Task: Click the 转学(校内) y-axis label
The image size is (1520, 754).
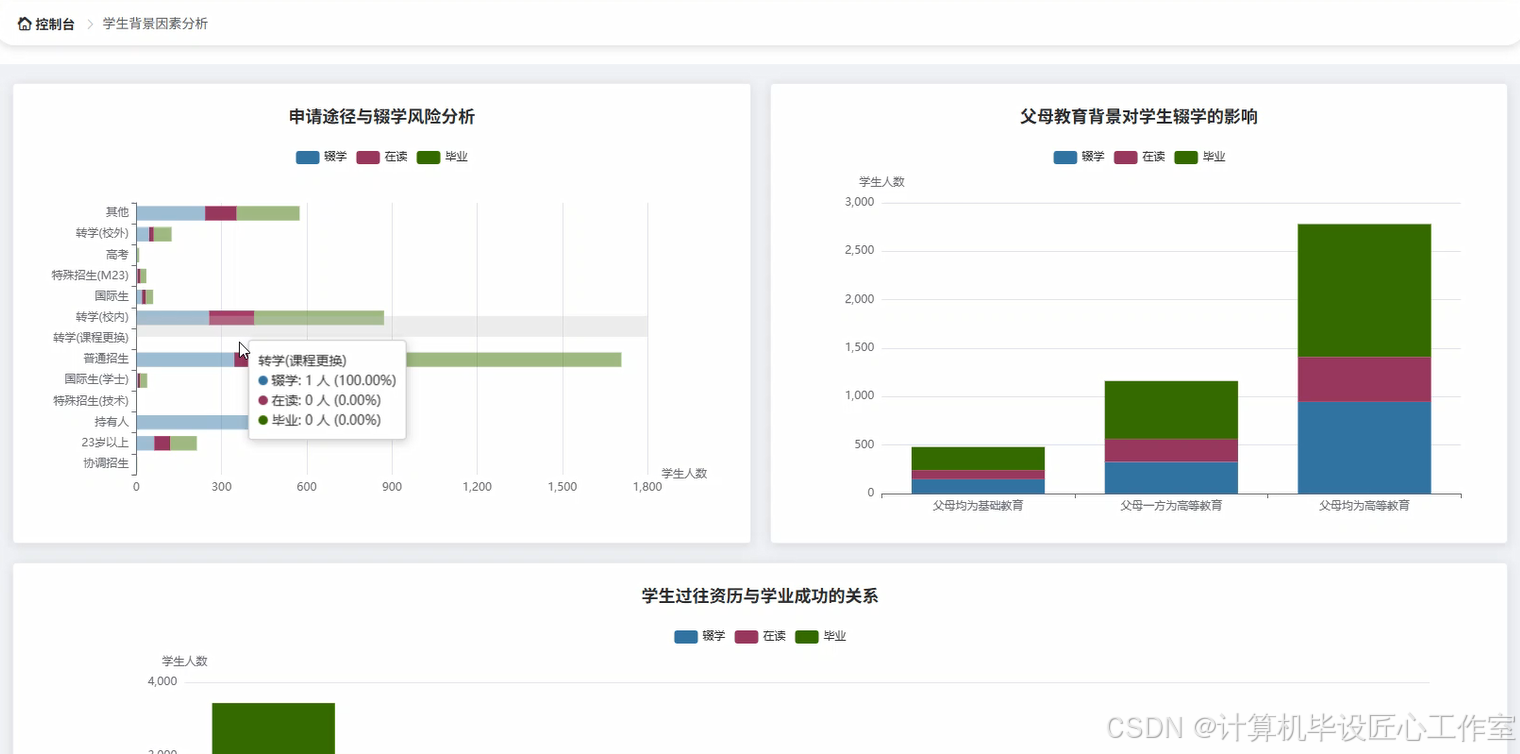Action: click(x=102, y=317)
